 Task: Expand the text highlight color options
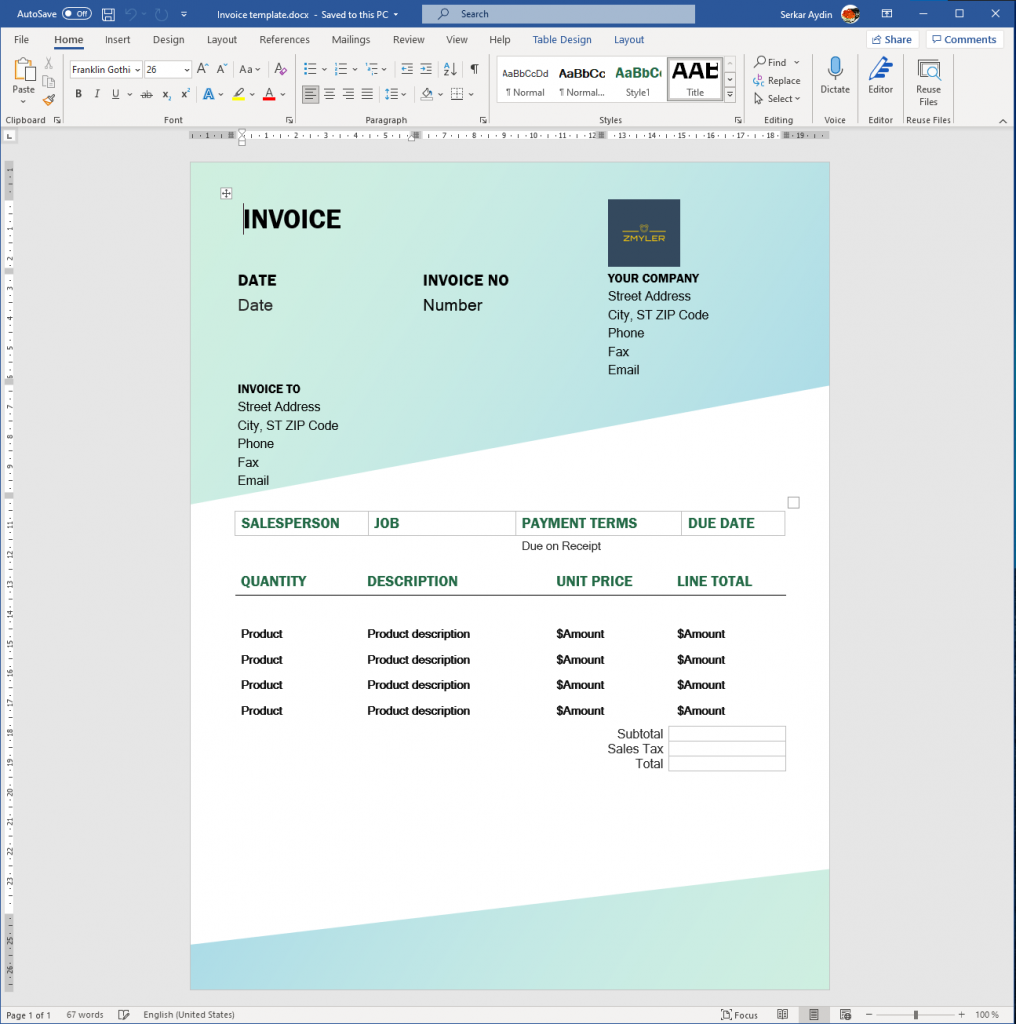click(252, 93)
